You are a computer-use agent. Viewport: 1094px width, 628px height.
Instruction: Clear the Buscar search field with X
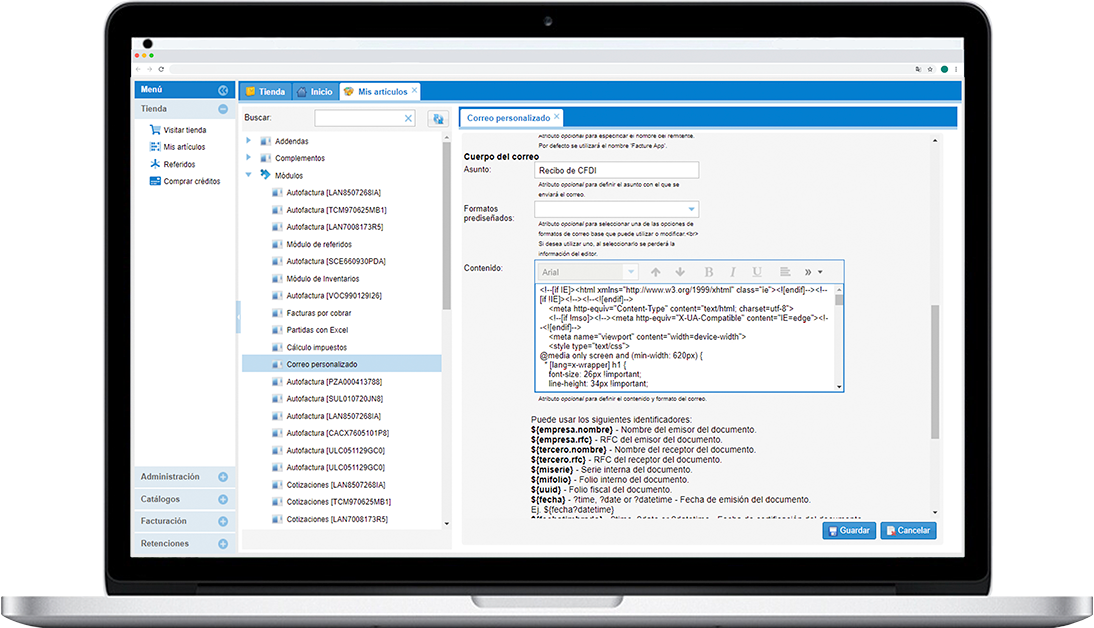(x=408, y=119)
